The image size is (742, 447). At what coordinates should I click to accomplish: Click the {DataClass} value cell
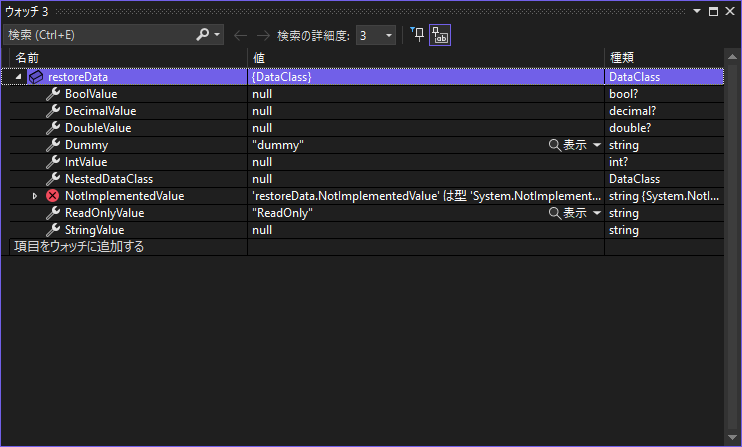[426, 77]
